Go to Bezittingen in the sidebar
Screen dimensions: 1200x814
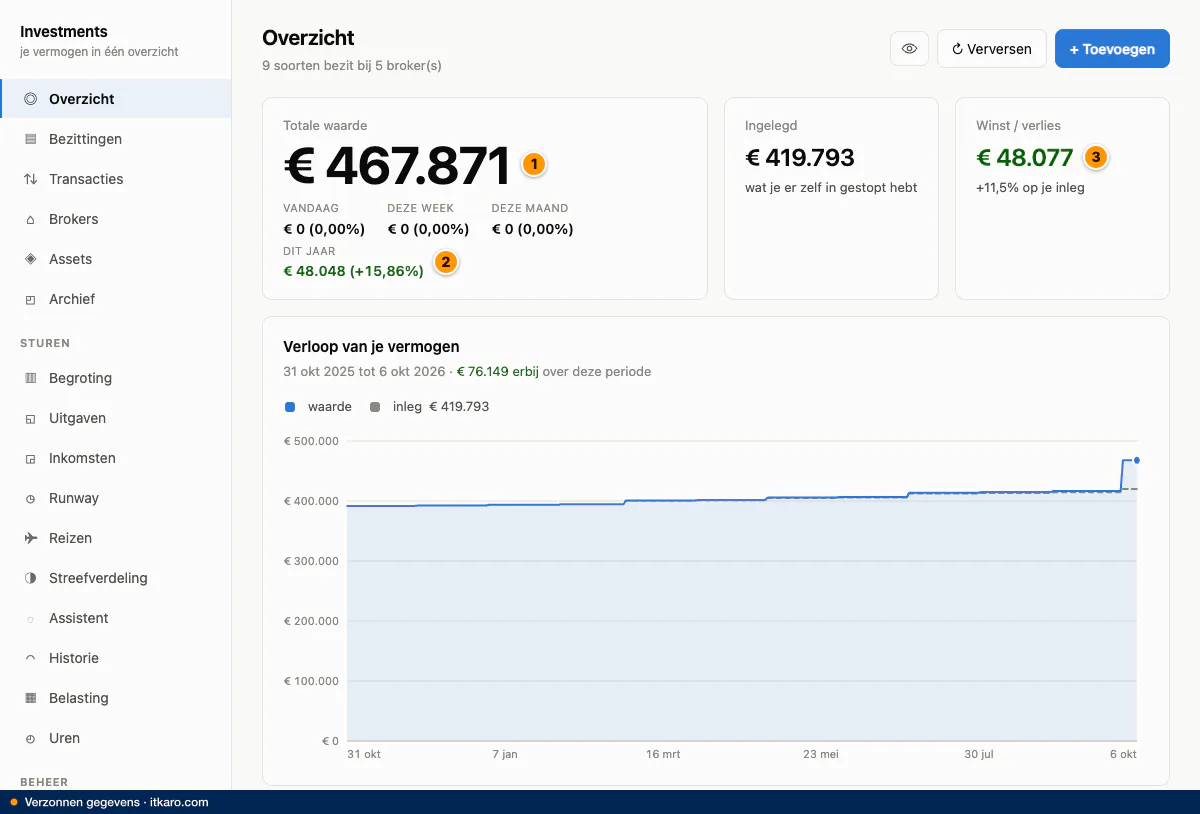[116, 139]
